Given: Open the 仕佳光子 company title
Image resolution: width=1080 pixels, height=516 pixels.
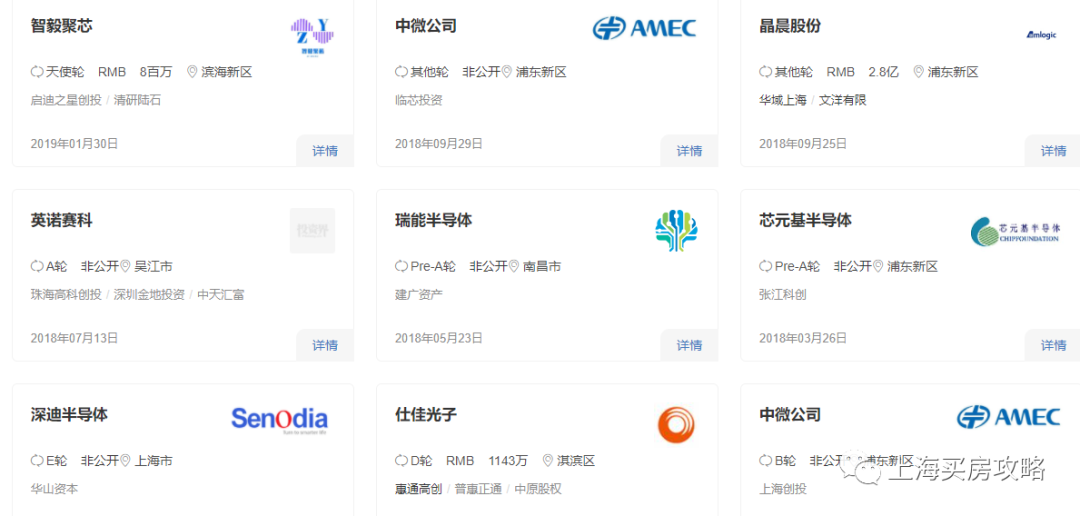Looking at the screenshot, I should coord(426,415).
